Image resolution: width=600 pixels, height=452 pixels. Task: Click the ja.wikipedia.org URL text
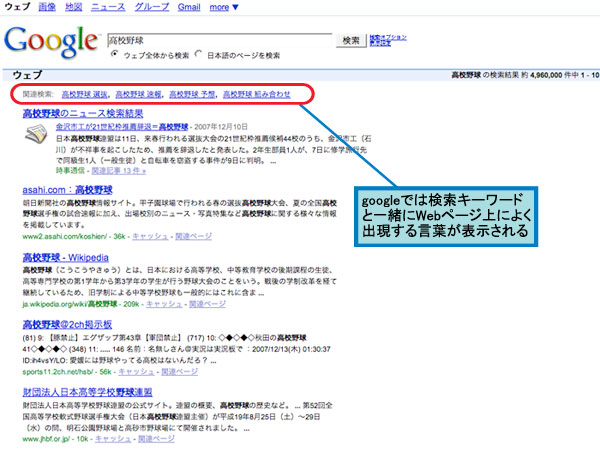[x=70, y=304]
